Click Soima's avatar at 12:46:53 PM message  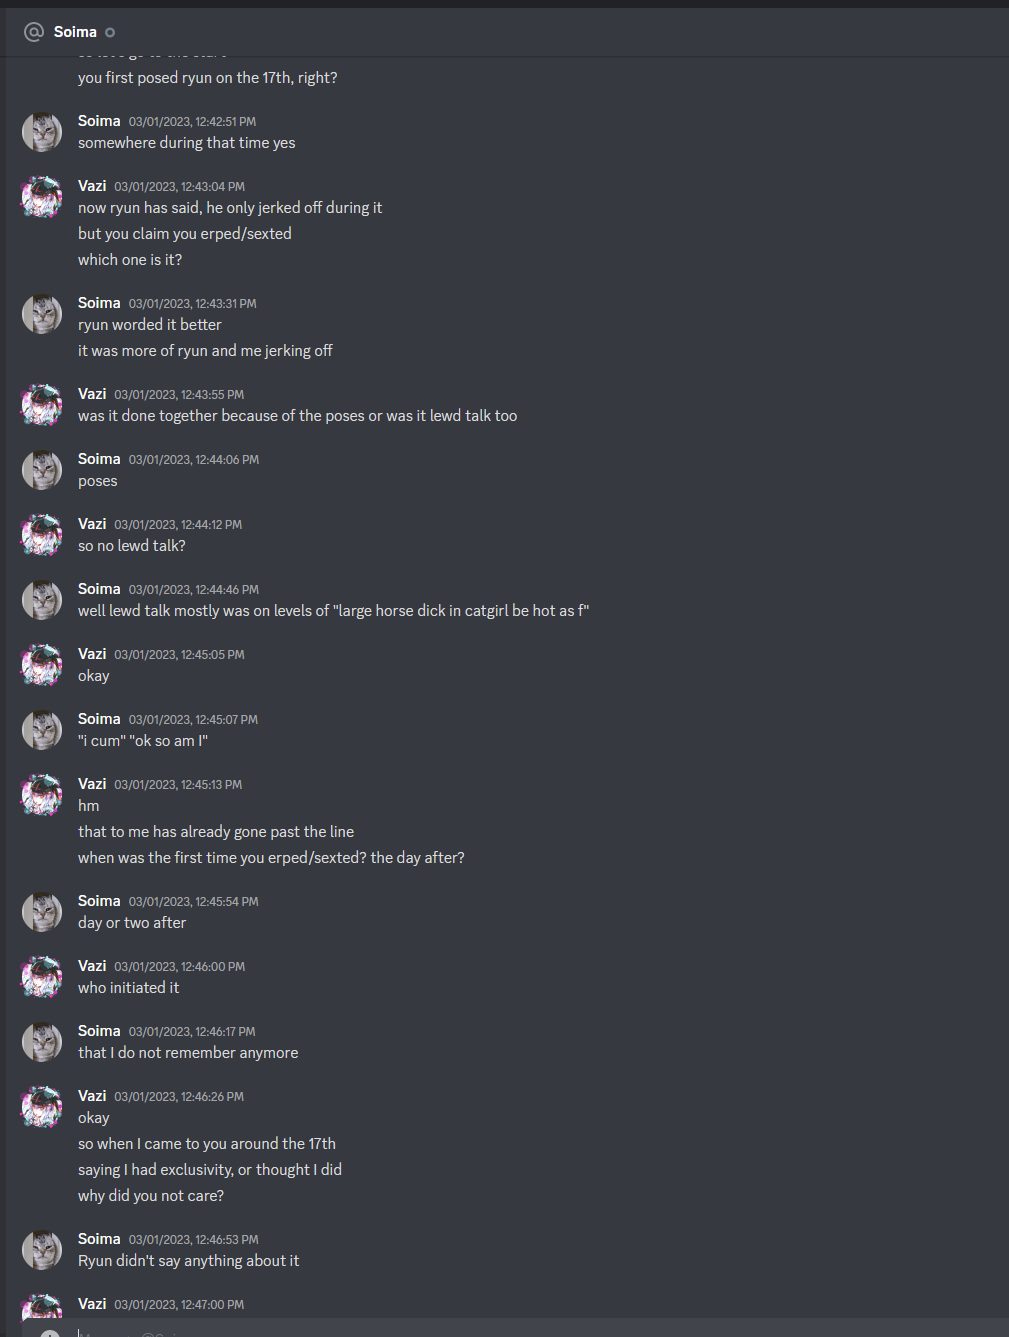click(x=42, y=1250)
